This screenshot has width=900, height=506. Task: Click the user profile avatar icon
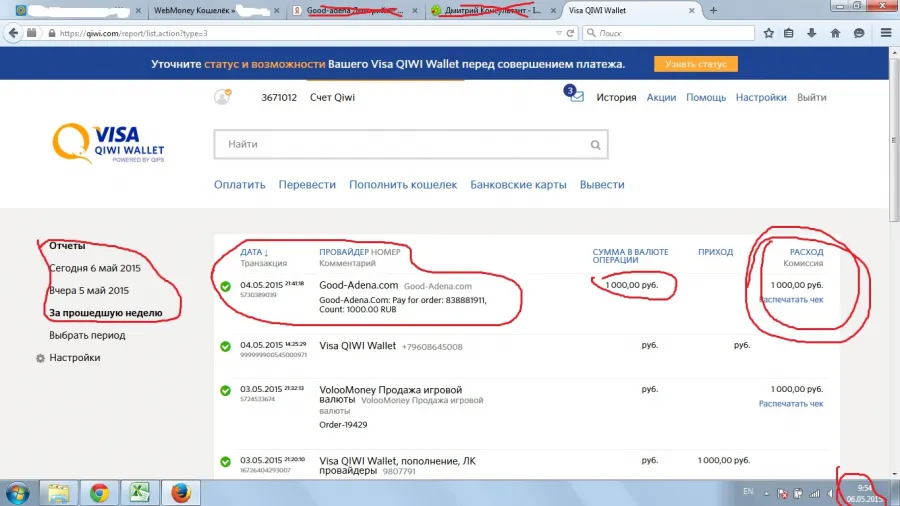click(x=222, y=97)
